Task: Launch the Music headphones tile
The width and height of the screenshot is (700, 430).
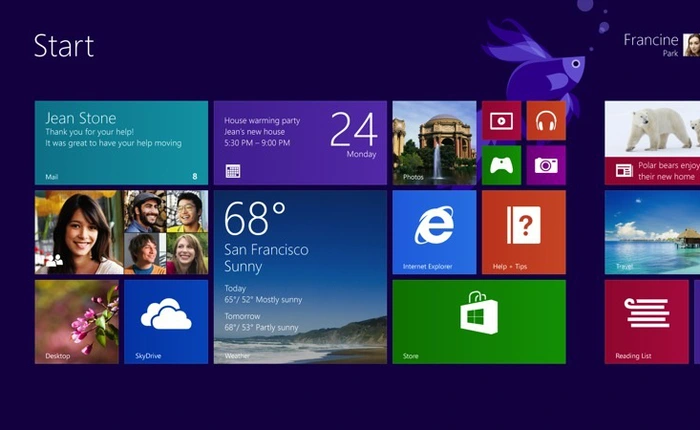Action: pyautogui.click(x=546, y=121)
